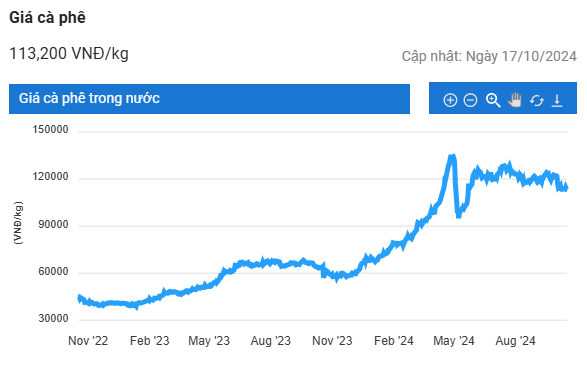Click the Aug '24 x-axis label
This screenshot has width=587, height=365.
pyautogui.click(x=515, y=341)
